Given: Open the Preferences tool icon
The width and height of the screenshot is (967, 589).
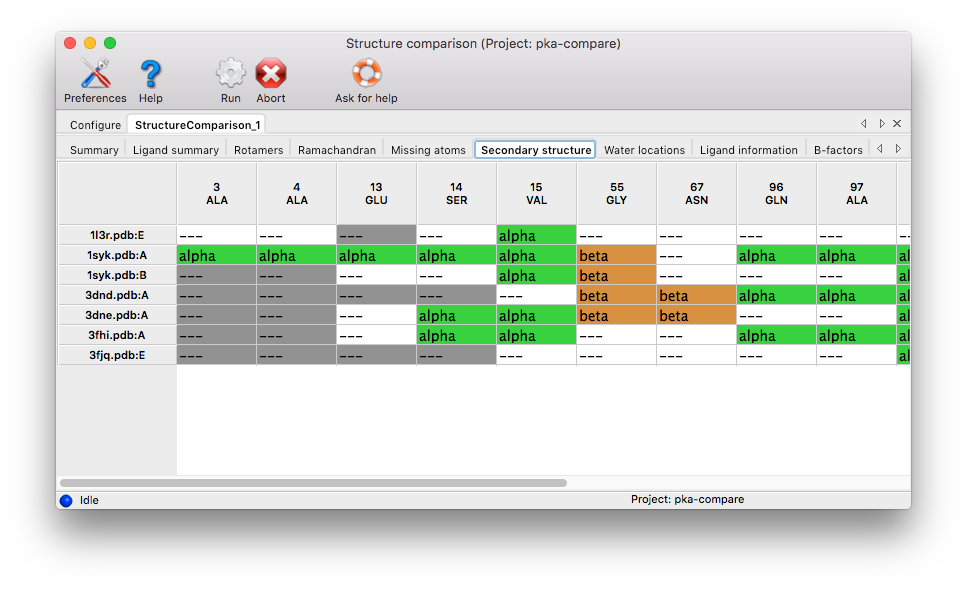Looking at the screenshot, I should point(95,75).
